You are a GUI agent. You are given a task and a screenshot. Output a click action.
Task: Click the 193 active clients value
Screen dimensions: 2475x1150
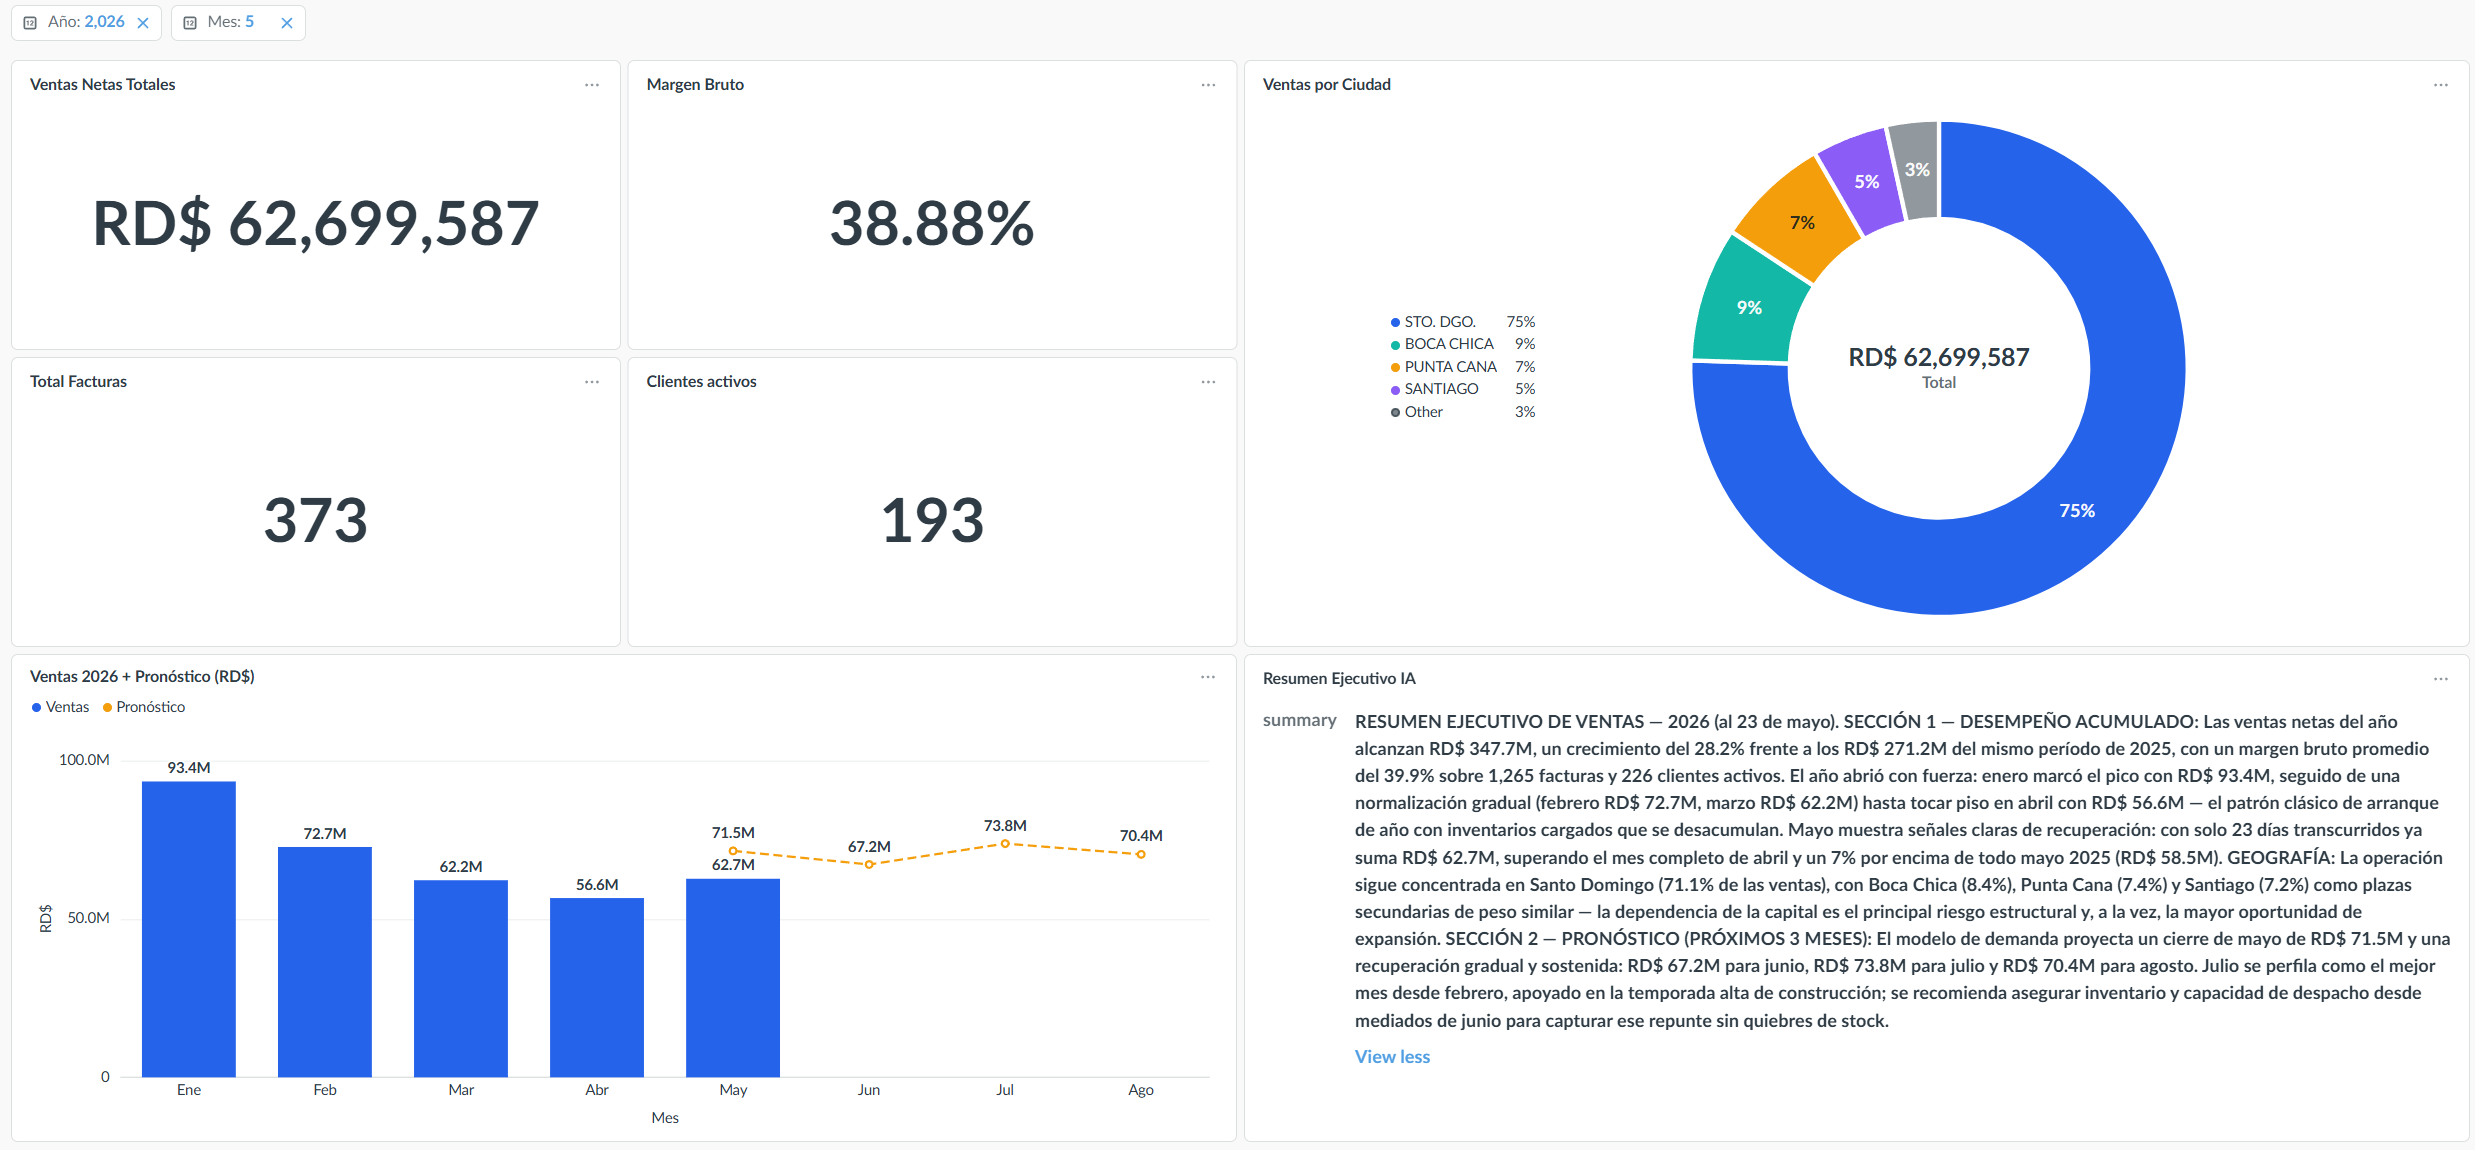click(x=932, y=520)
